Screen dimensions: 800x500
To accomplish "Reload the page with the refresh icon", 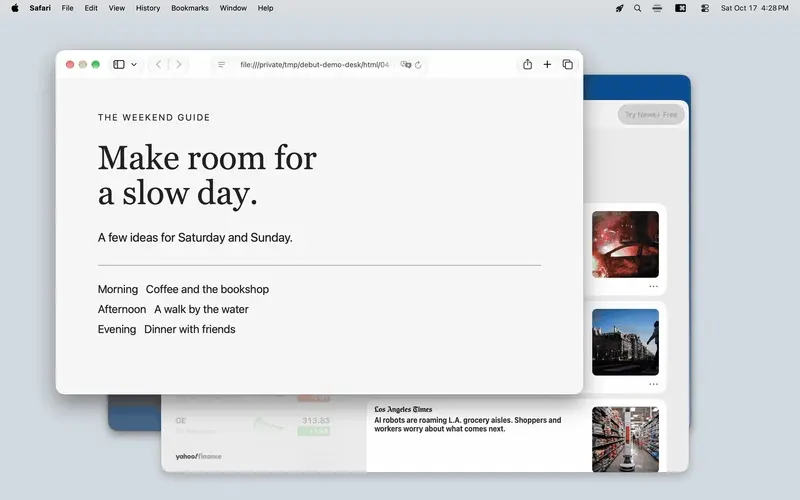I will tap(418, 65).
